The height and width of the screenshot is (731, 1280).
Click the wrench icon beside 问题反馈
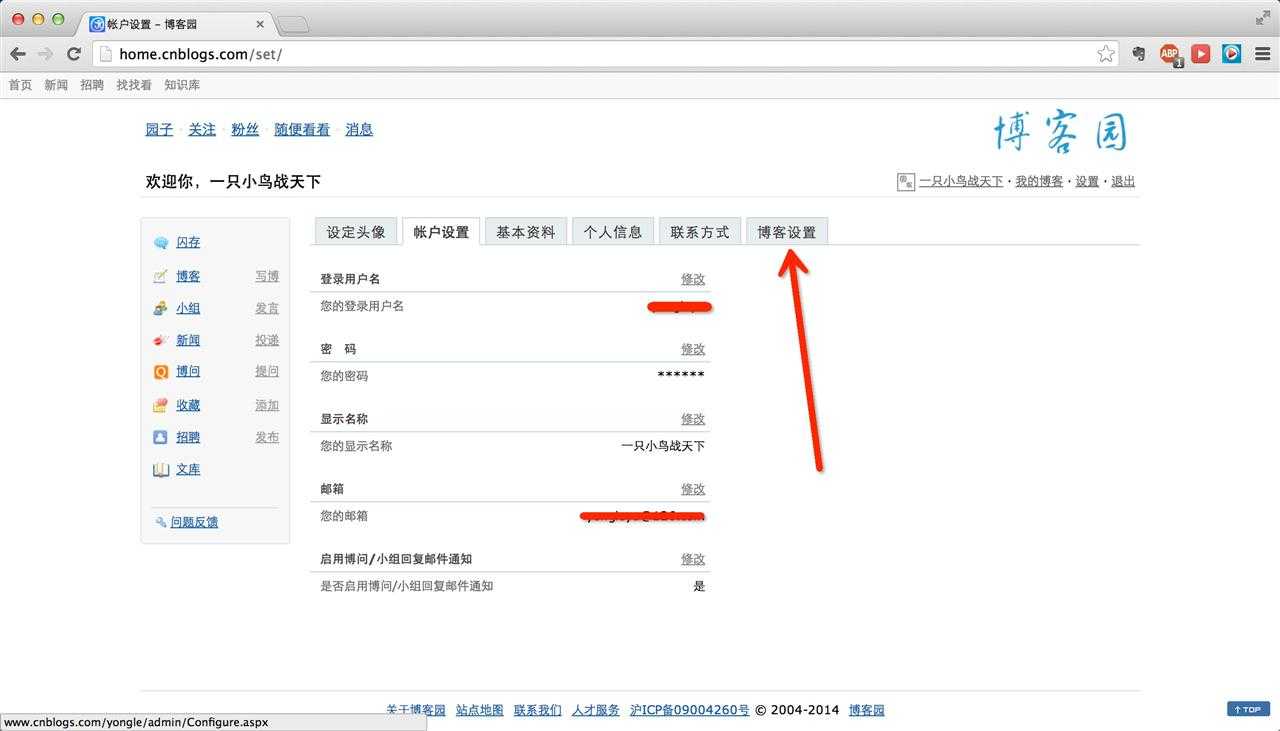pos(161,522)
